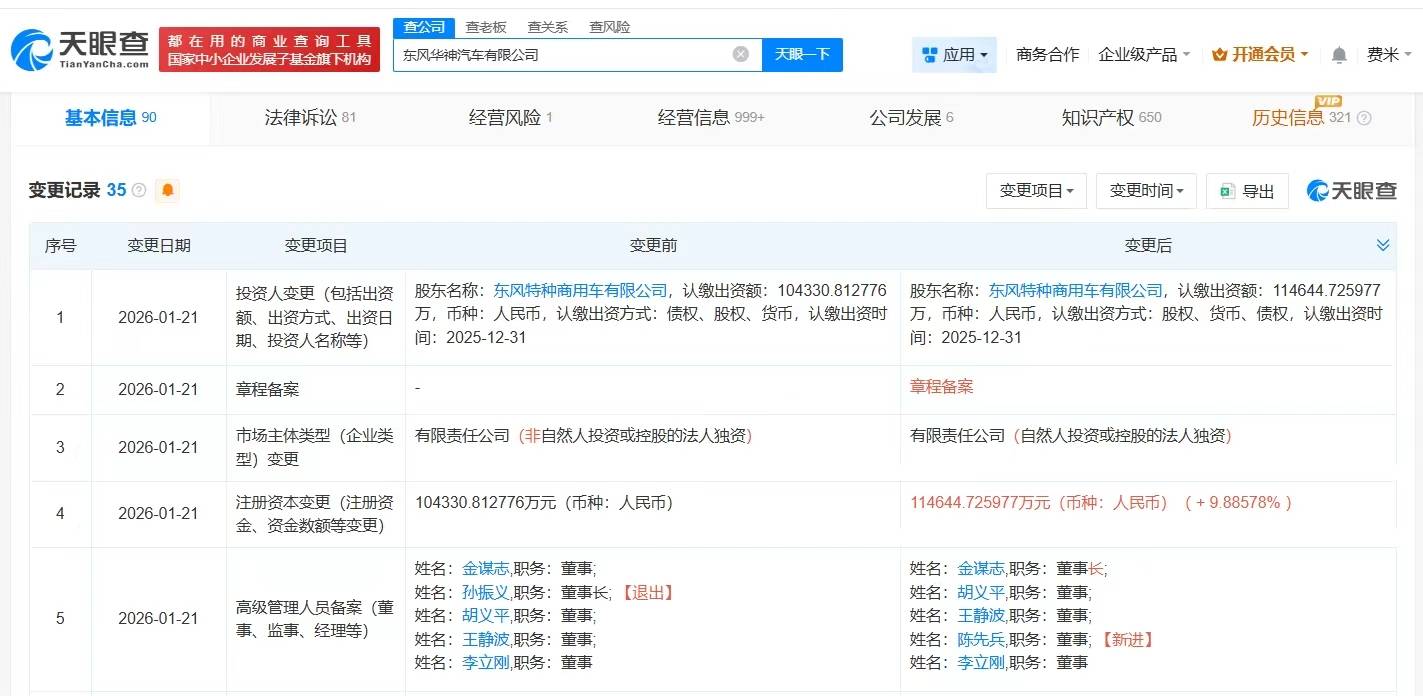Collapse the table using the double chevron icon
Viewport: 1423px width, 696px height.
coord(1383,244)
